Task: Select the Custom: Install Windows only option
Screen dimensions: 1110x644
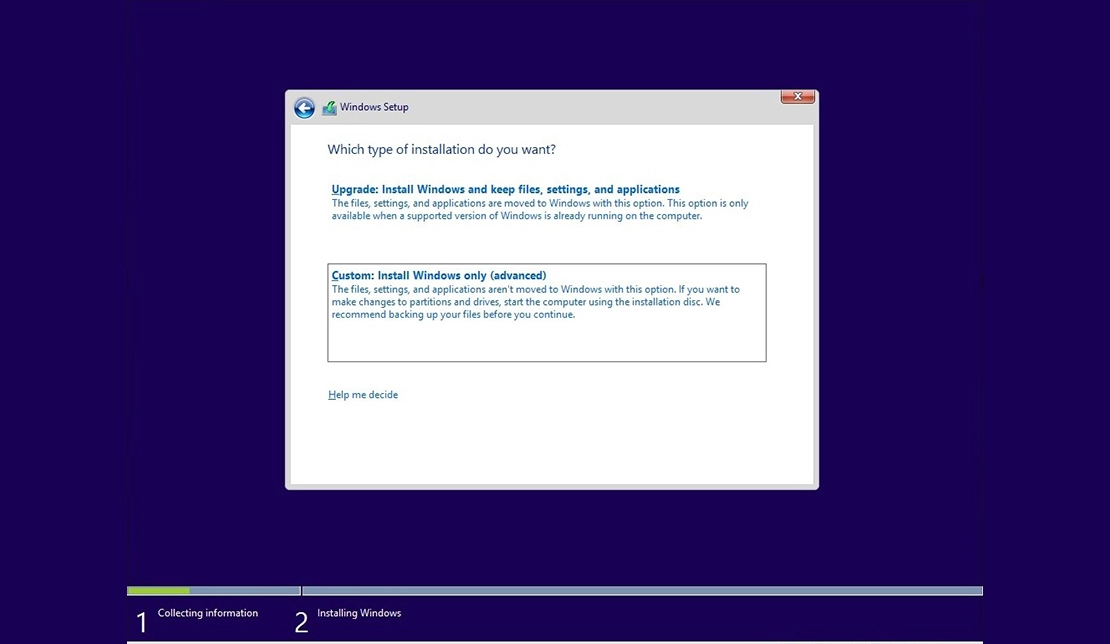Action: (x=439, y=274)
